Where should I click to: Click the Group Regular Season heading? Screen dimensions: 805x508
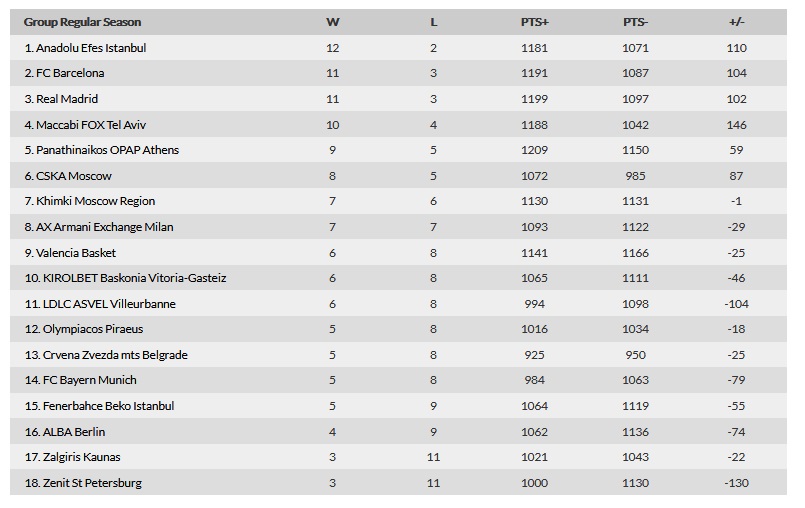pyautogui.click(x=82, y=22)
